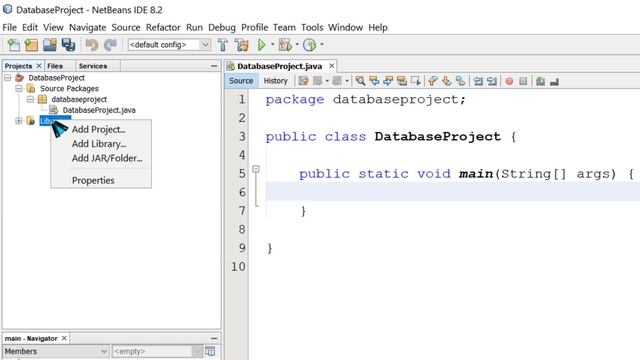
Task: Click the History view button
Action: point(276,81)
